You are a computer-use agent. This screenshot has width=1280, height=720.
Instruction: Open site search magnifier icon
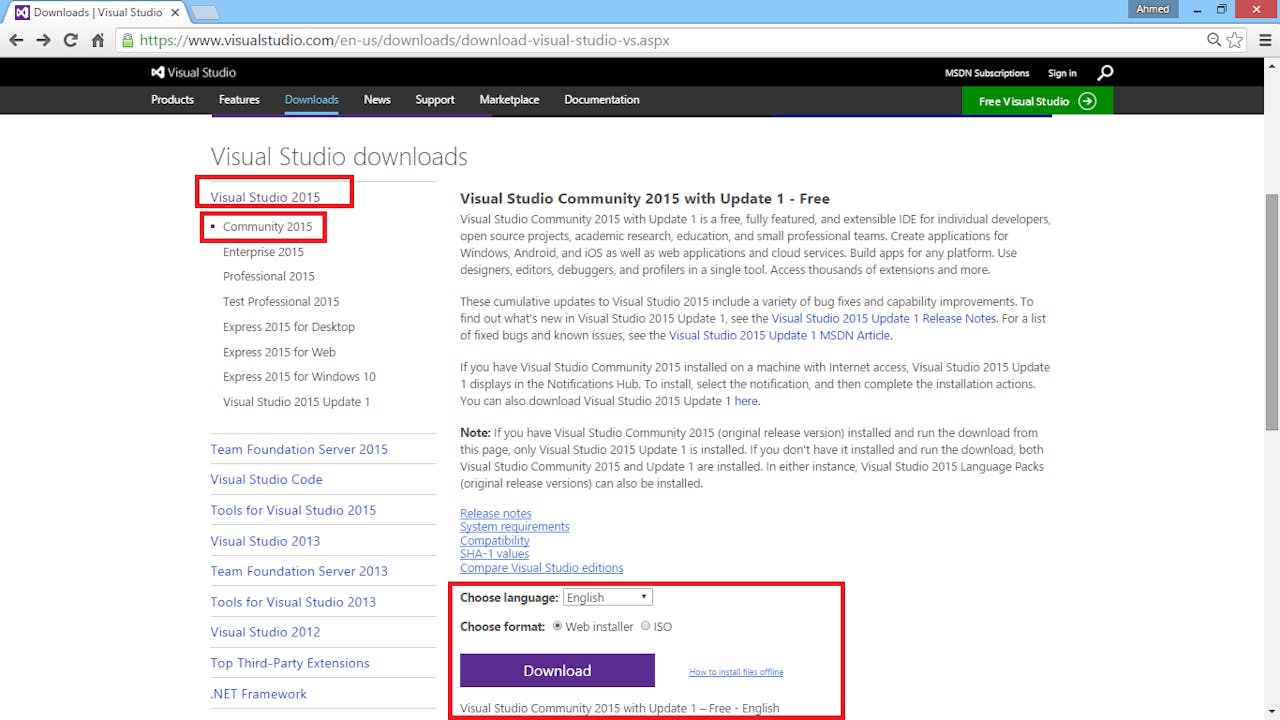1105,73
